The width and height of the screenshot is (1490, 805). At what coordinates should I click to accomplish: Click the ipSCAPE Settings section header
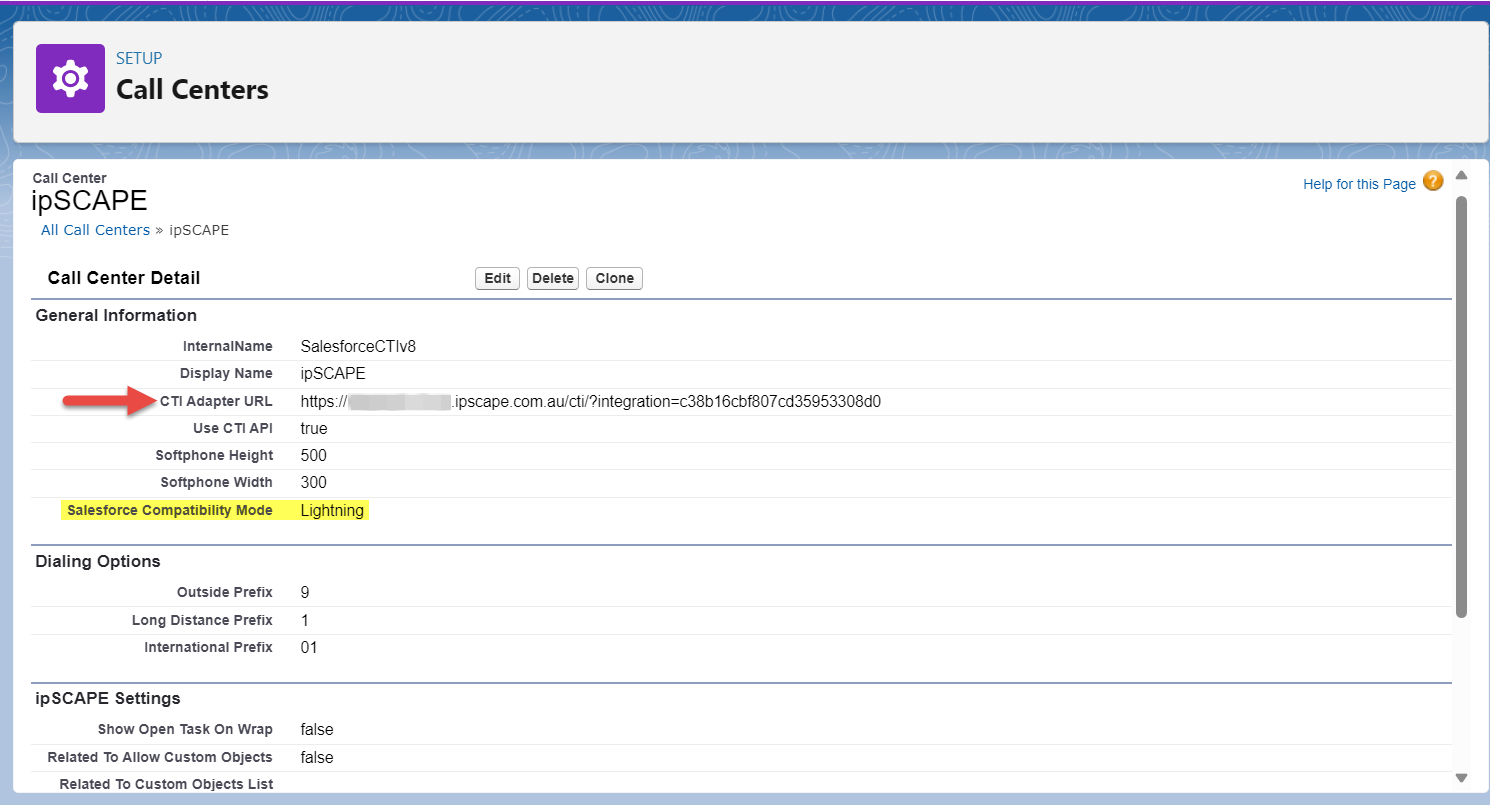(108, 698)
